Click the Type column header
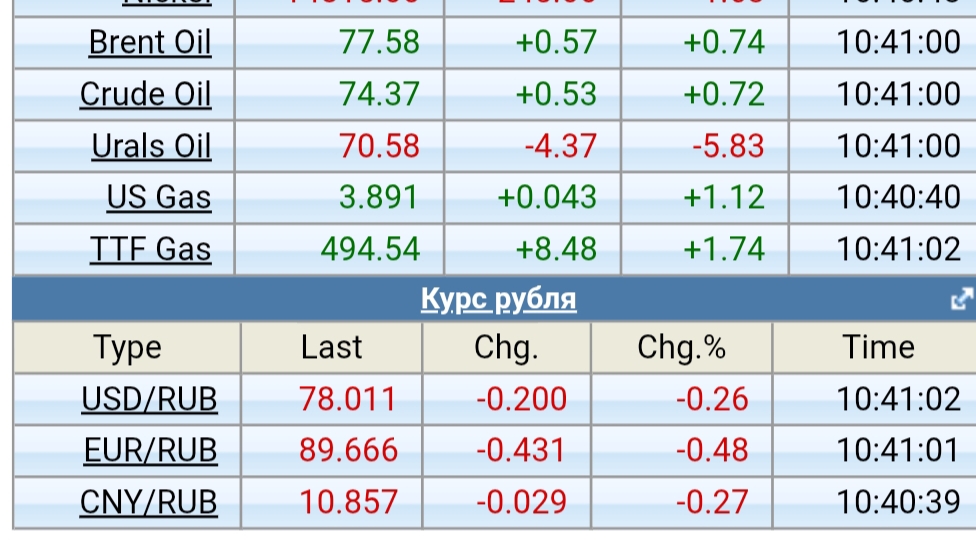Screen dimensions: 976x540 click(x=127, y=348)
